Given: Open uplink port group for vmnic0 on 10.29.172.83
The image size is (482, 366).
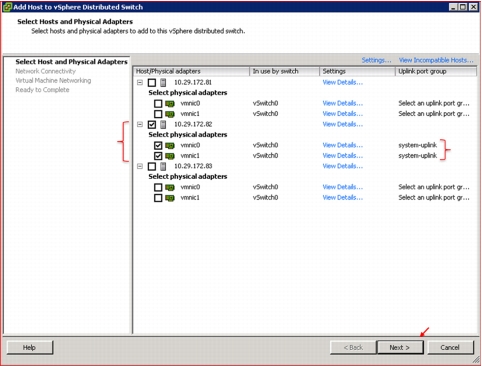Looking at the screenshot, I should pos(434,187).
